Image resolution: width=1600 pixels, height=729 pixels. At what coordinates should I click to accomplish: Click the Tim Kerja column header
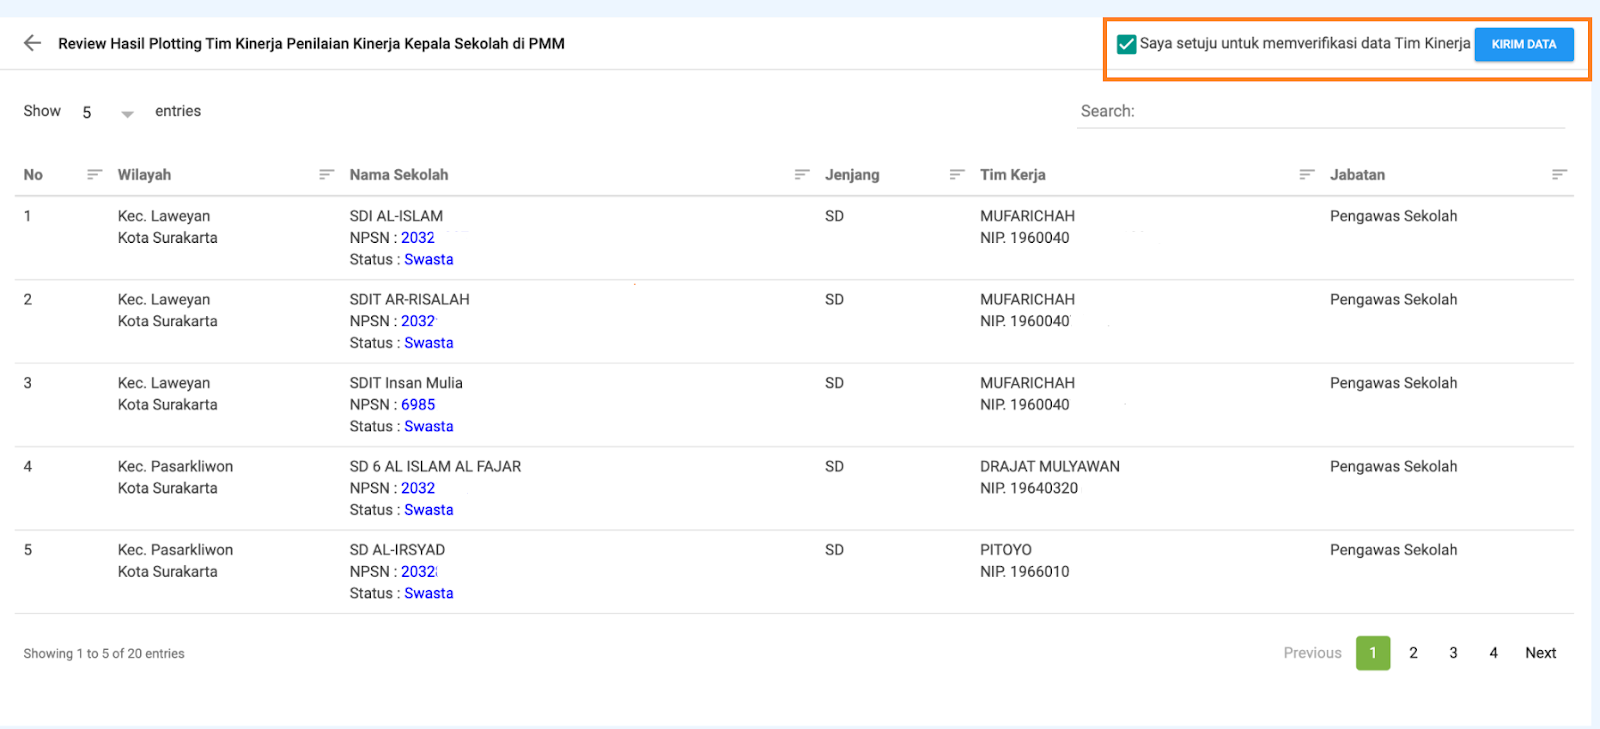tap(1013, 175)
